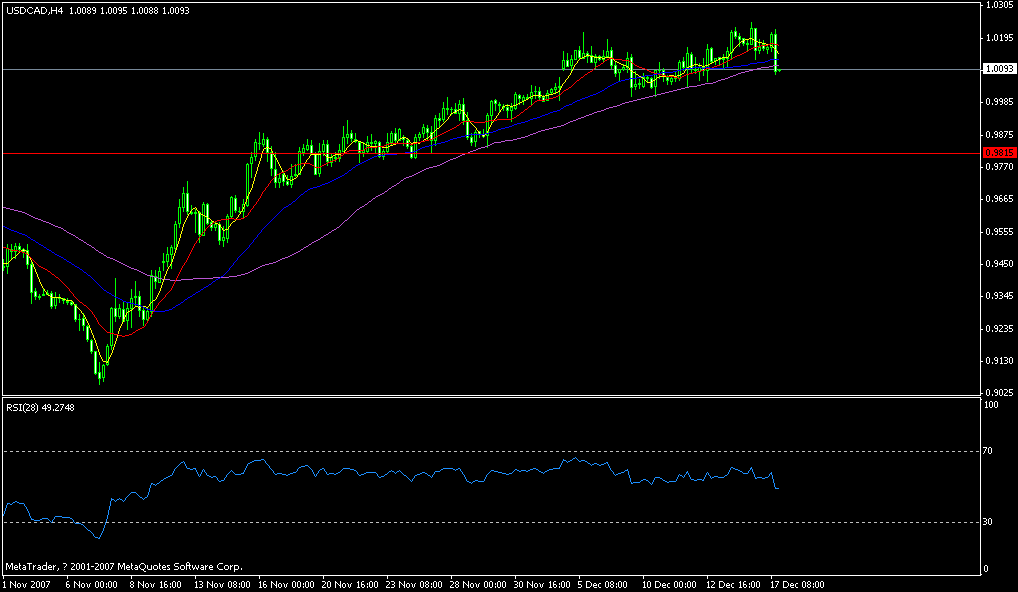The width and height of the screenshot is (1018, 592).
Task: Click the MetaQuotes Software Corp. copyright text
Action: (x=124, y=566)
